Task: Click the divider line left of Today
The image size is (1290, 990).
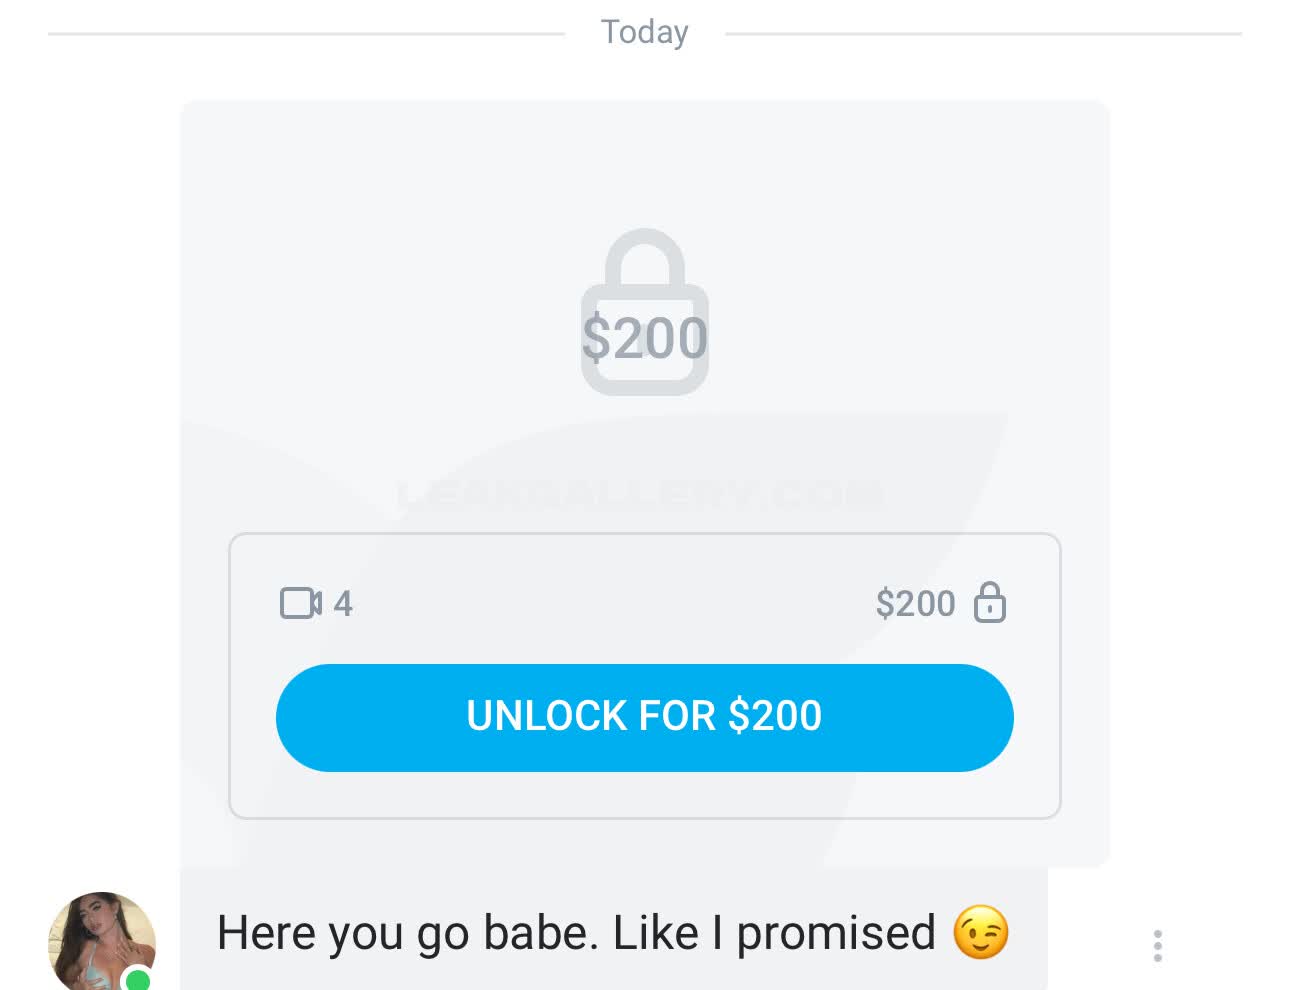Action: [306, 33]
